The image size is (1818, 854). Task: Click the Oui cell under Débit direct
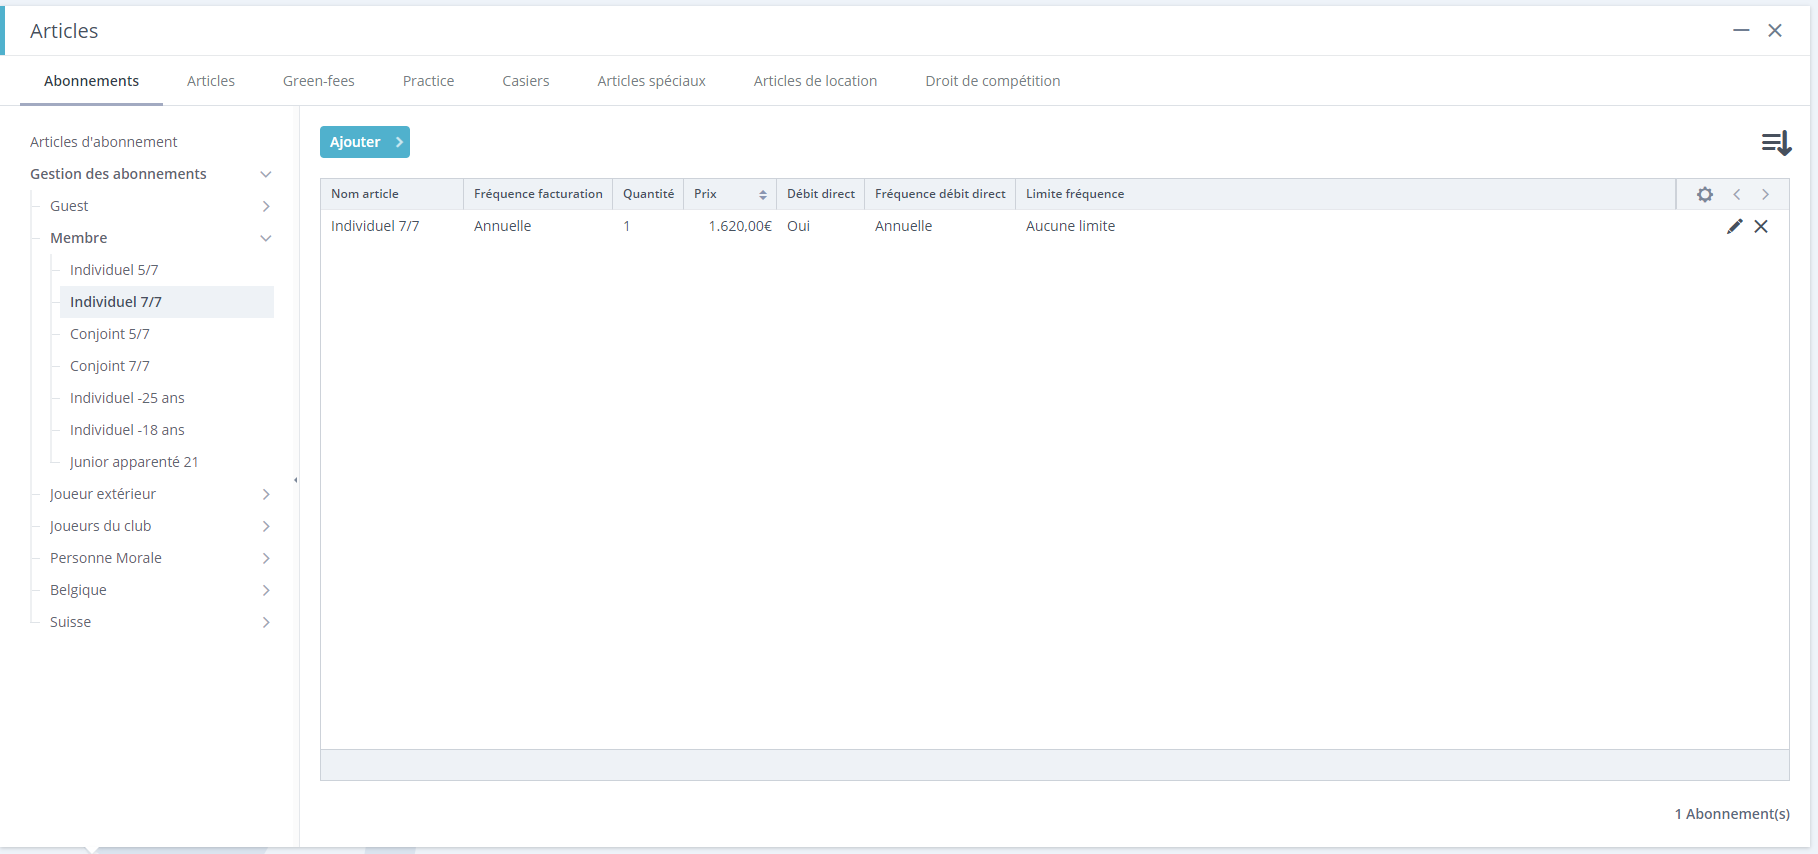coord(798,226)
